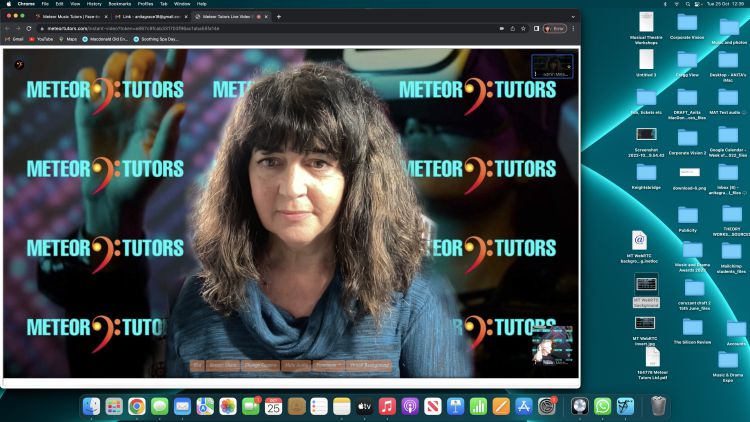750x422 pixels.
Task: Open Finder from the dock
Action: pyautogui.click(x=91, y=407)
